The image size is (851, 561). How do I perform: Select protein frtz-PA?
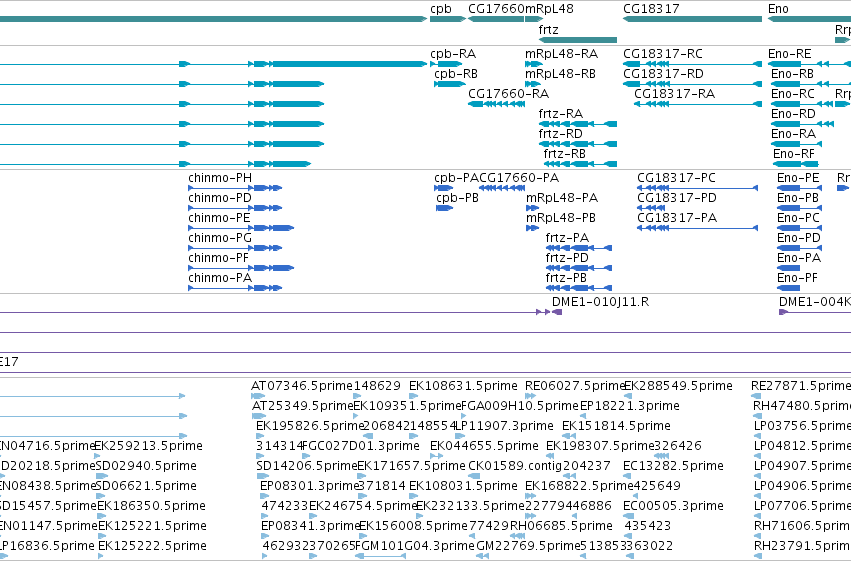pyautogui.click(x=567, y=239)
